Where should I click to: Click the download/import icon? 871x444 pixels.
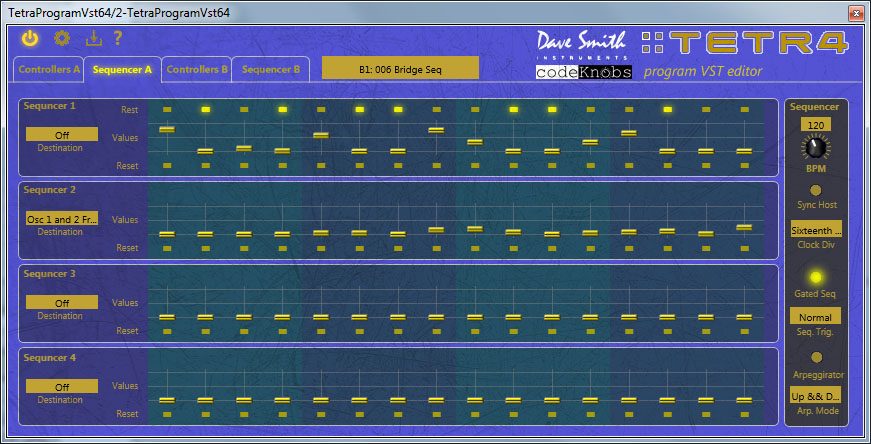pos(94,38)
